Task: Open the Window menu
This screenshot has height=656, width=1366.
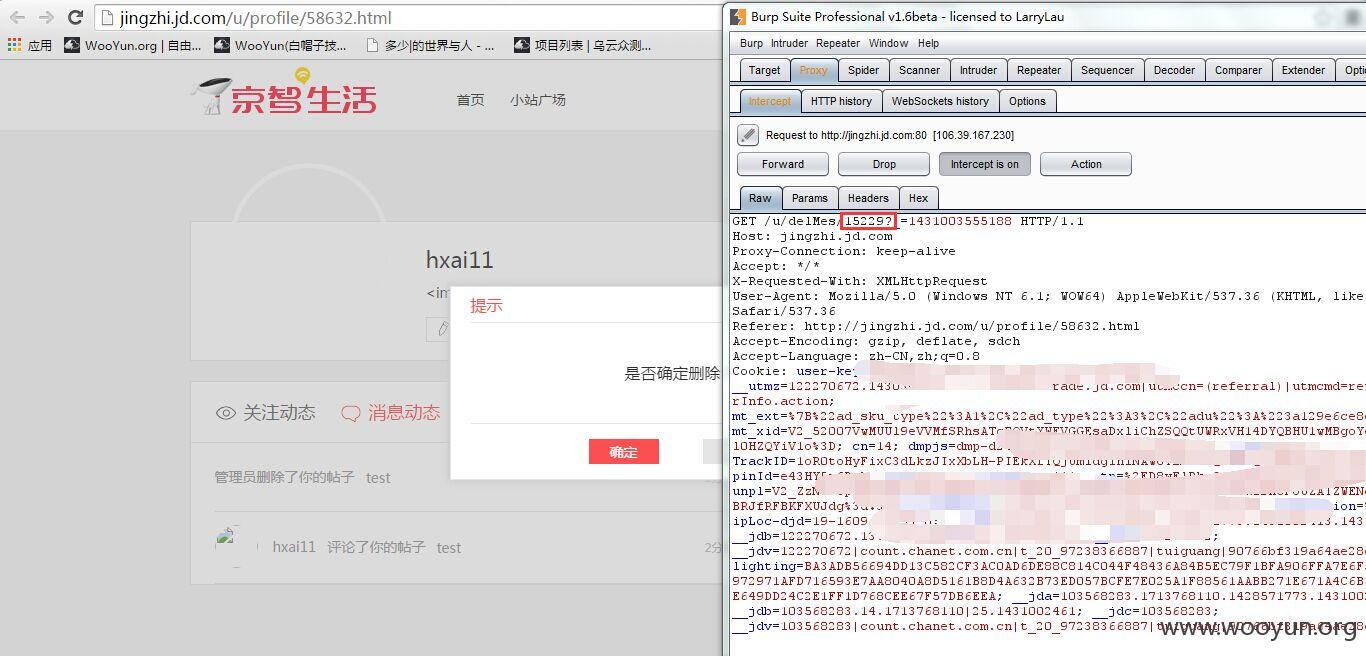Action: point(889,43)
